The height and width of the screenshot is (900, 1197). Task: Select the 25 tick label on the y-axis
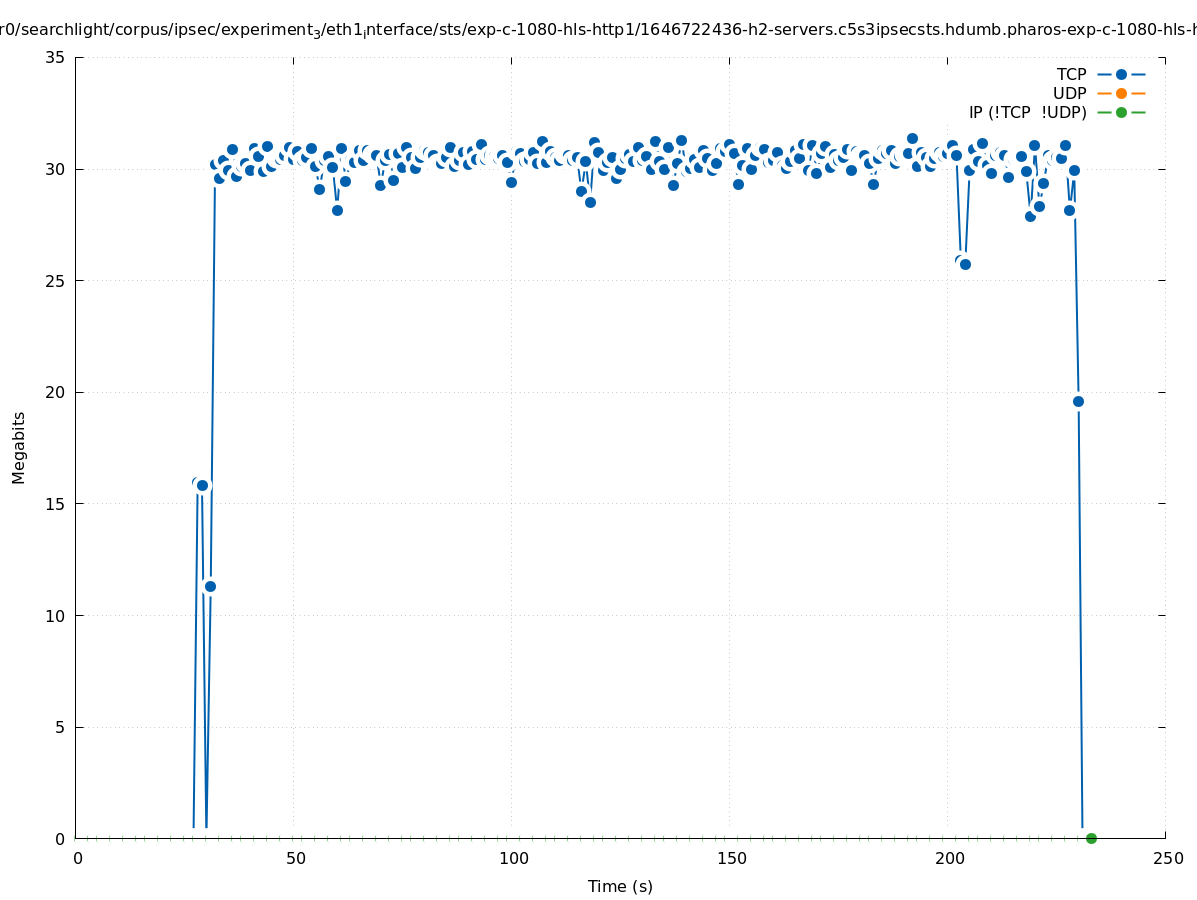coord(56,281)
